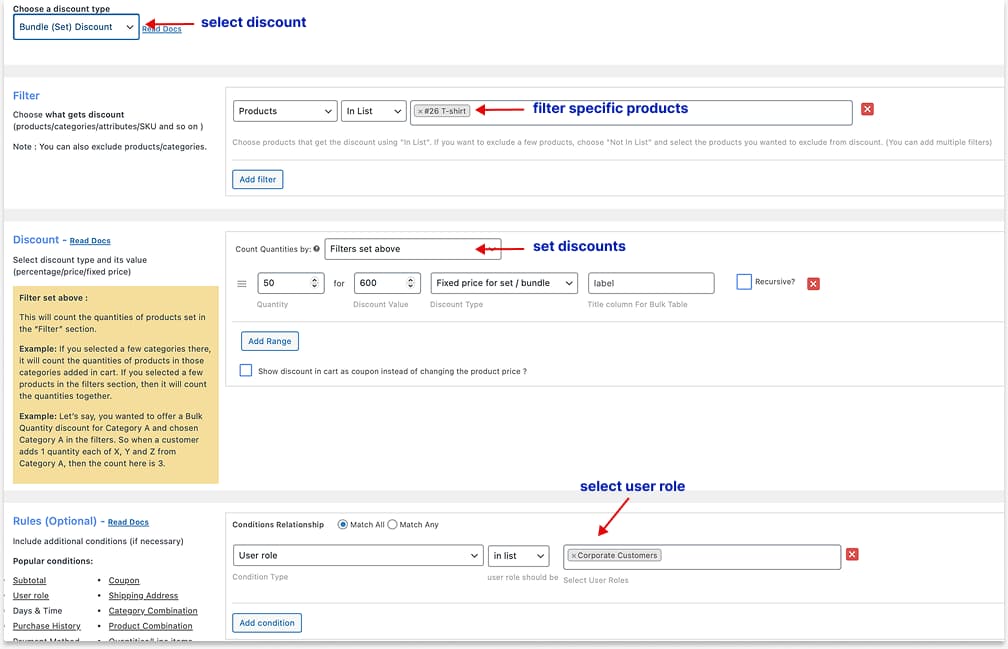Check "Show discount in cart as coupon" option

pos(244,370)
